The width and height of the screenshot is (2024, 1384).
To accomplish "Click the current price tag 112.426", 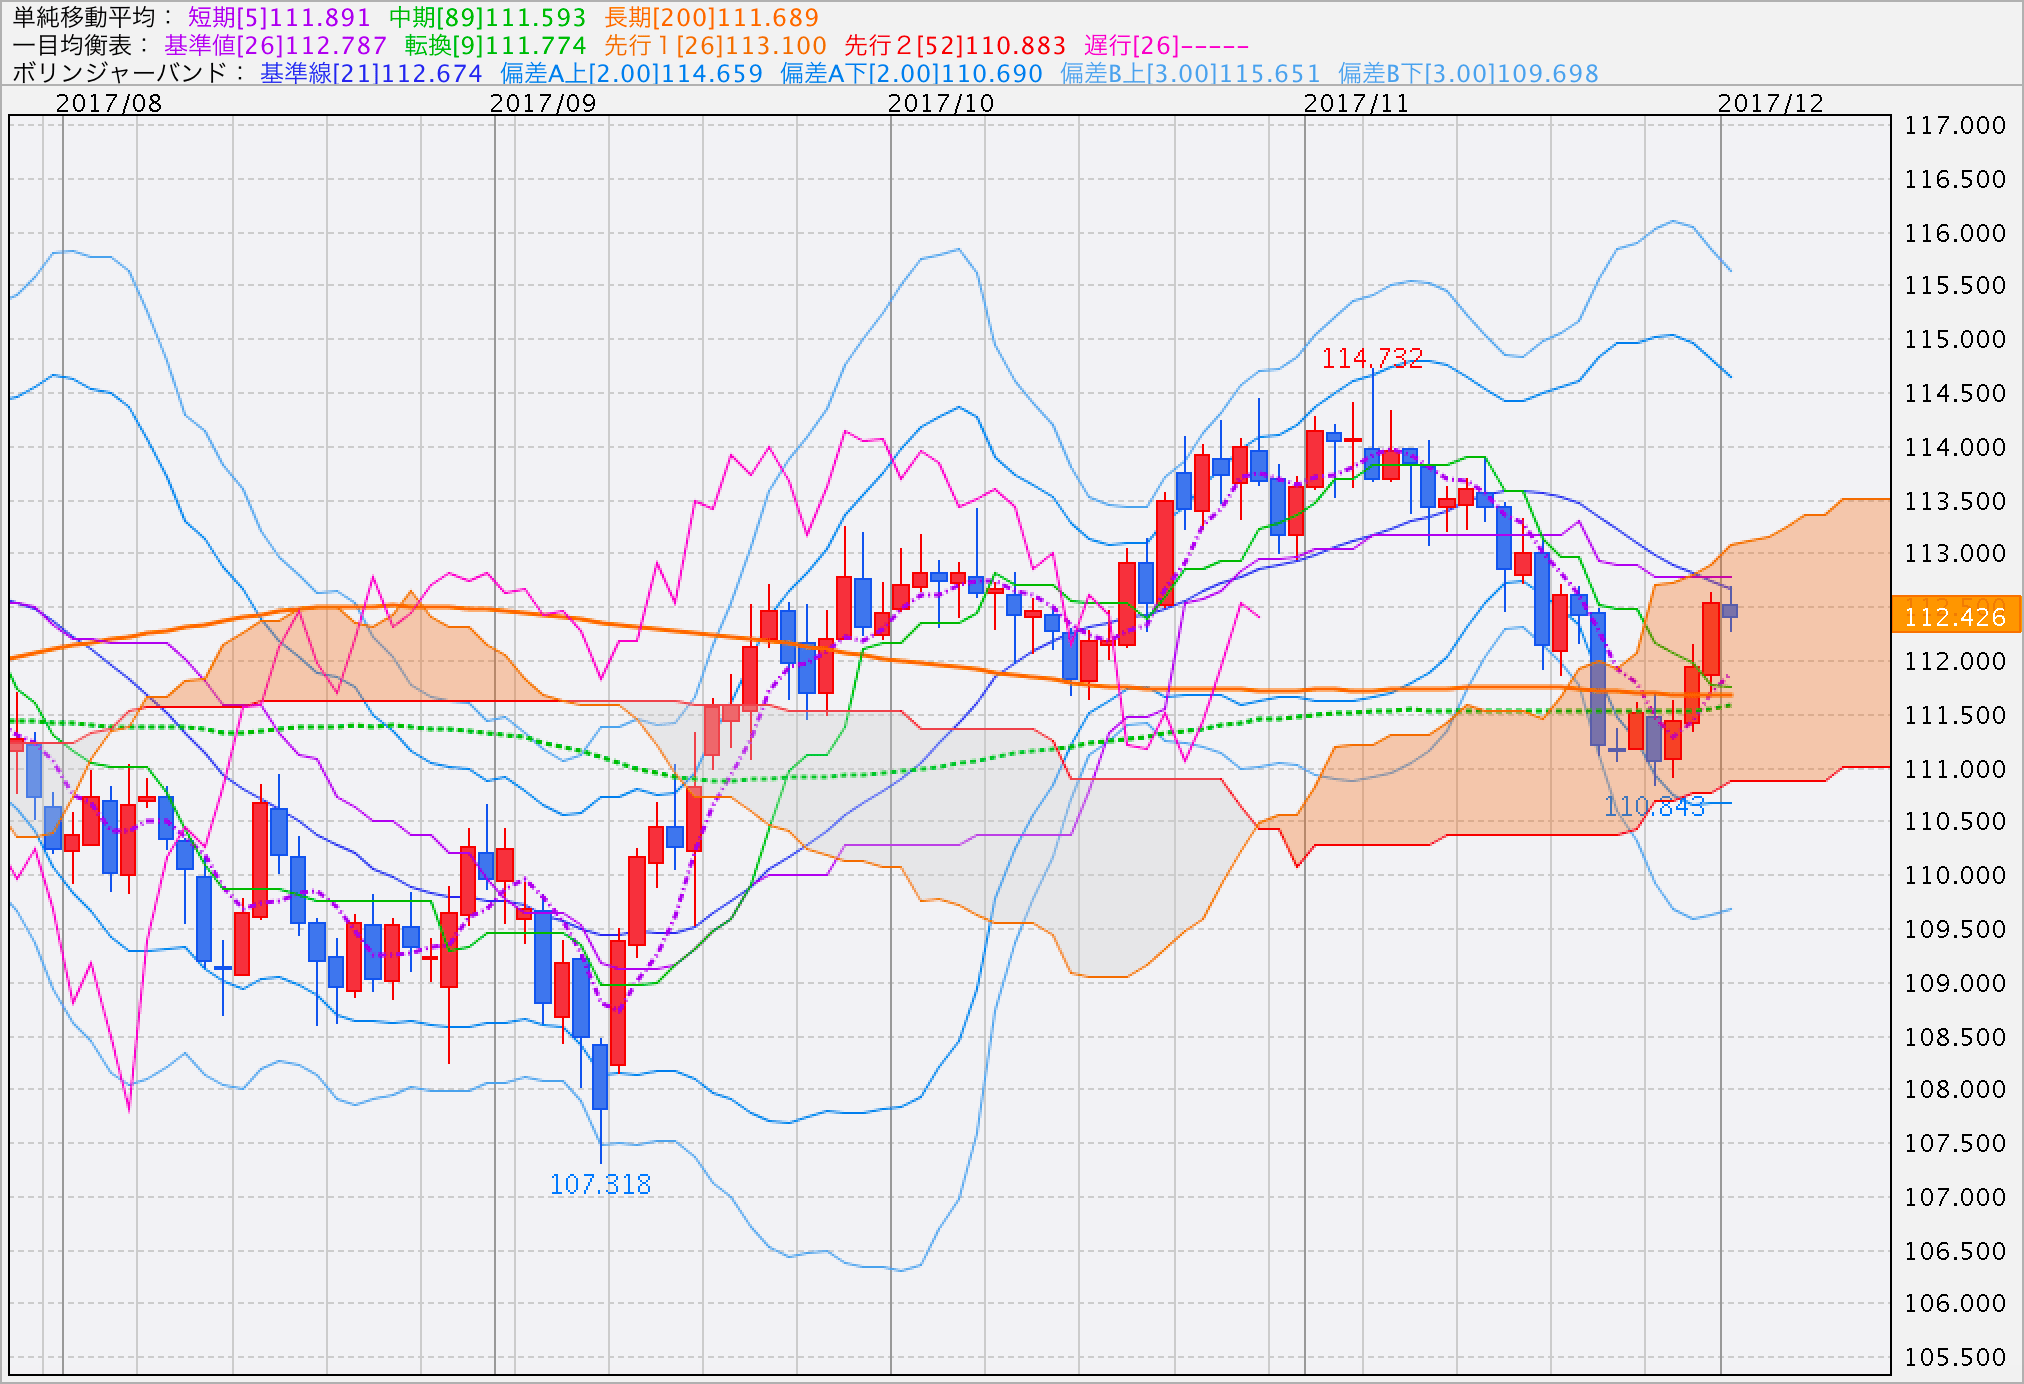I will 1956,615.
